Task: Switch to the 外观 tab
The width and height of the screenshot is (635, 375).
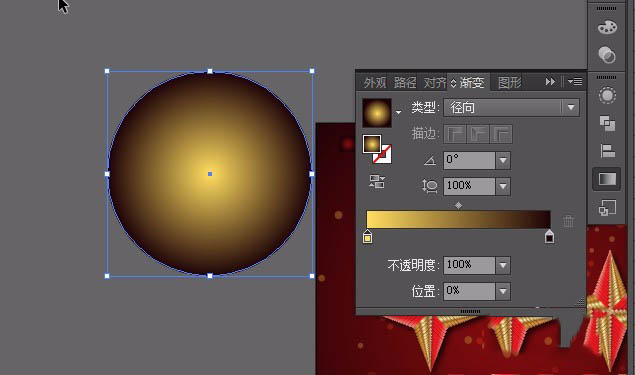Action: pyautogui.click(x=375, y=83)
